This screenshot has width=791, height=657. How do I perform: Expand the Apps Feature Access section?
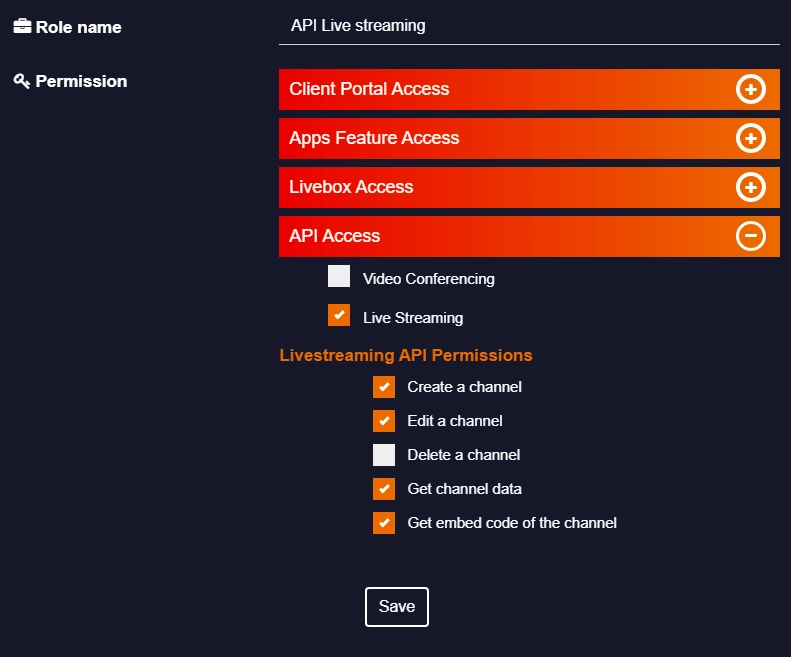(529, 138)
